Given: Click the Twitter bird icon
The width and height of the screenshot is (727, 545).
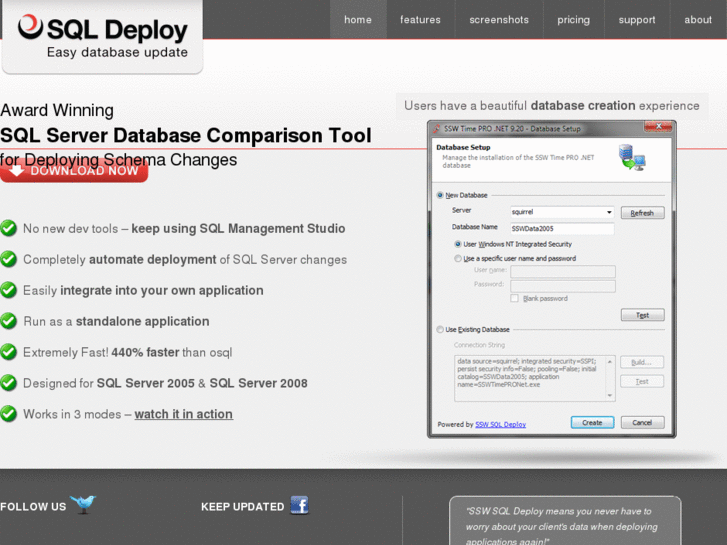Looking at the screenshot, I should pyautogui.click(x=83, y=505).
